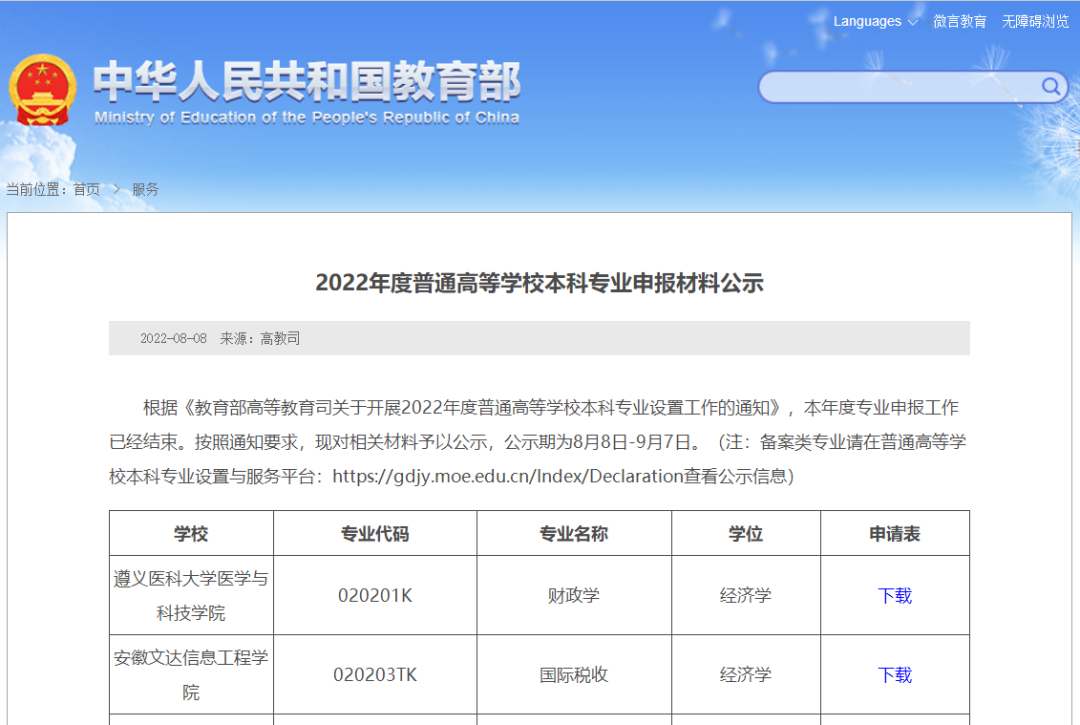Click the 申请表 column header

[x=894, y=534]
